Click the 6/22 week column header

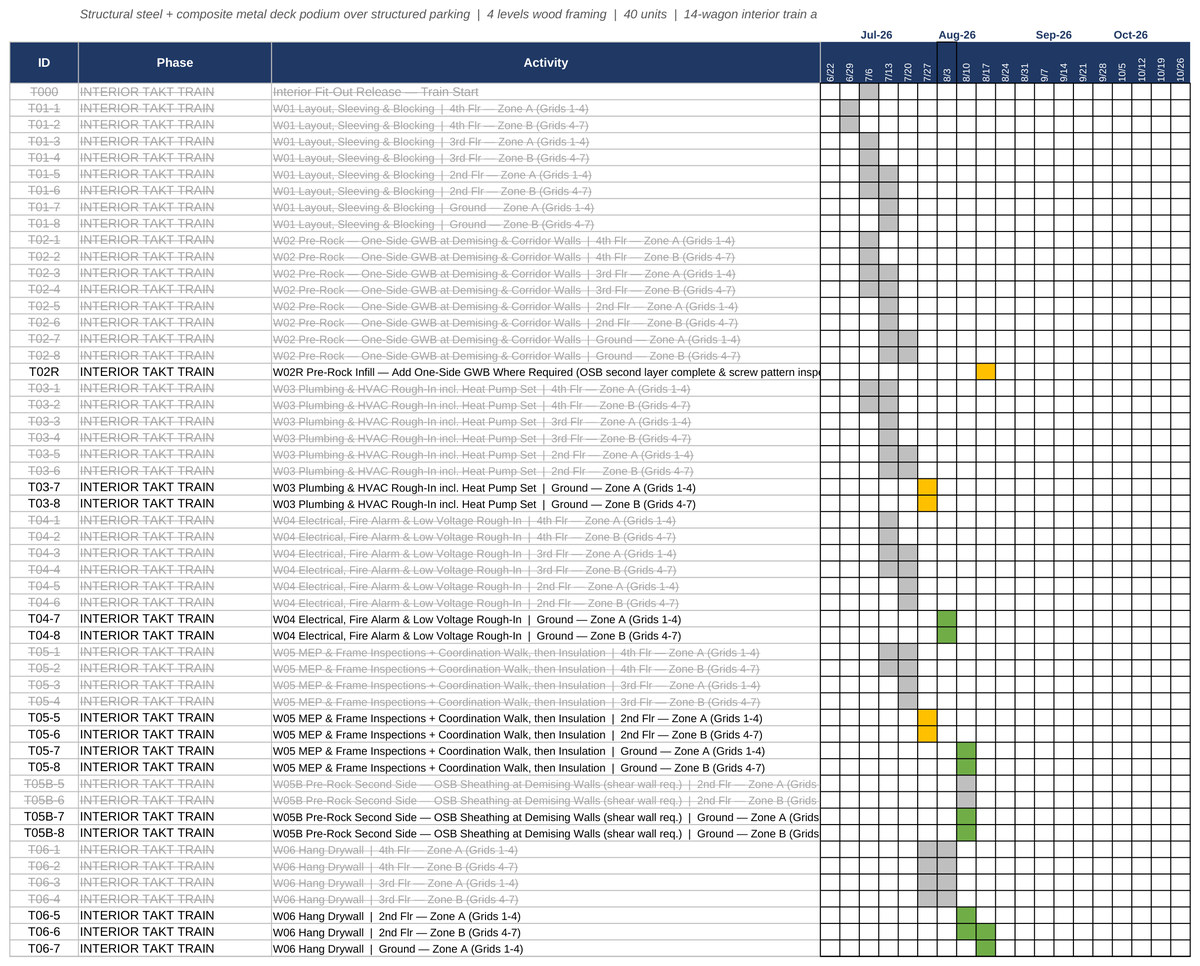[x=830, y=63]
